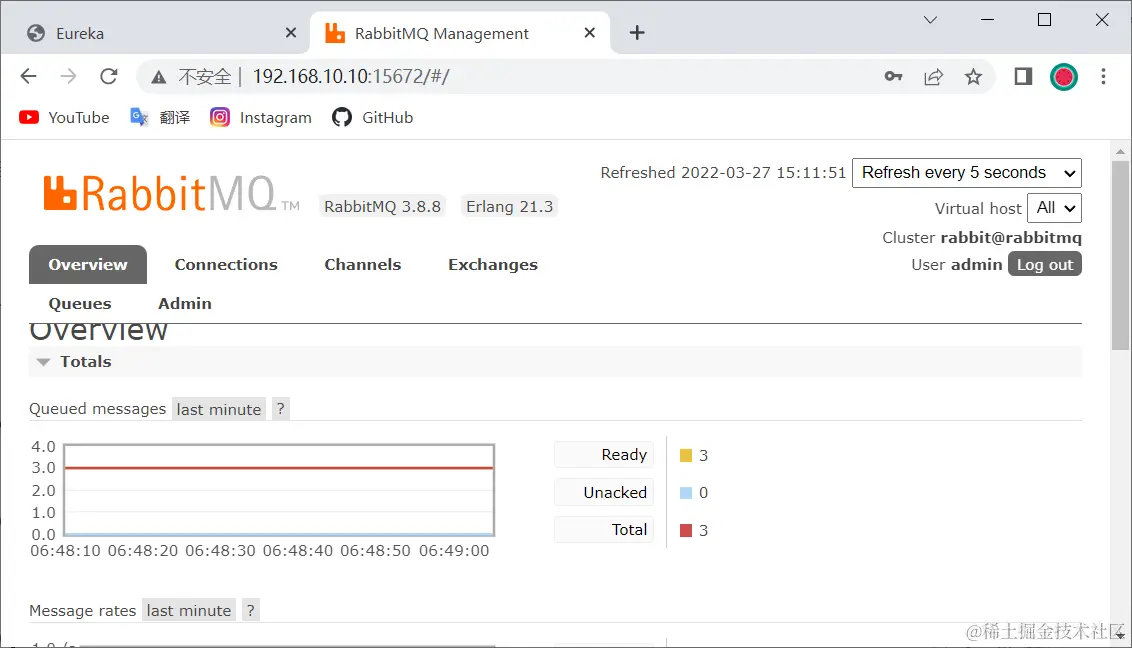Click the Refreshed 2022-03-27 15:11:51 timestamp

click(723, 173)
